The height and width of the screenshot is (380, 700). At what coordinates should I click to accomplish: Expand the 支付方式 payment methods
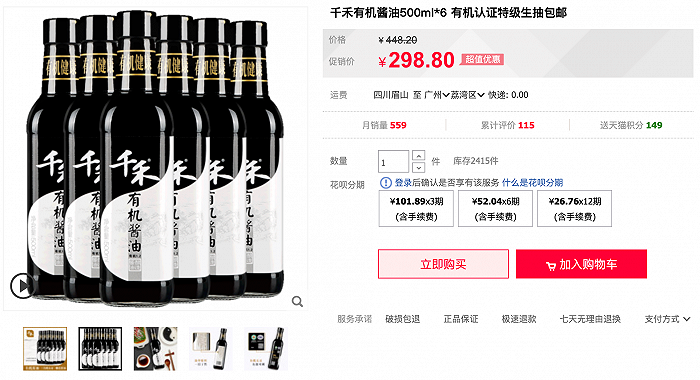tap(667, 319)
